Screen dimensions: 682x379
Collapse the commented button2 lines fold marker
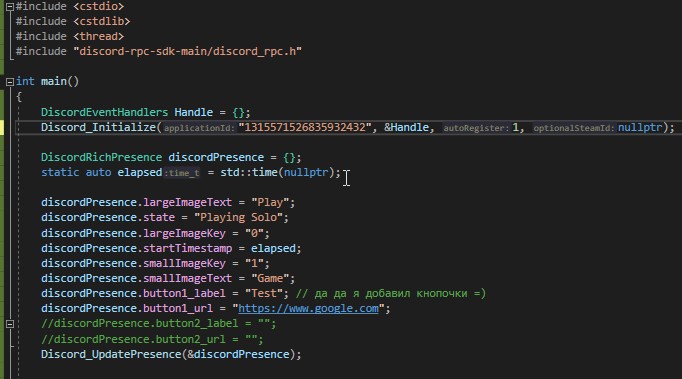tap(10, 324)
